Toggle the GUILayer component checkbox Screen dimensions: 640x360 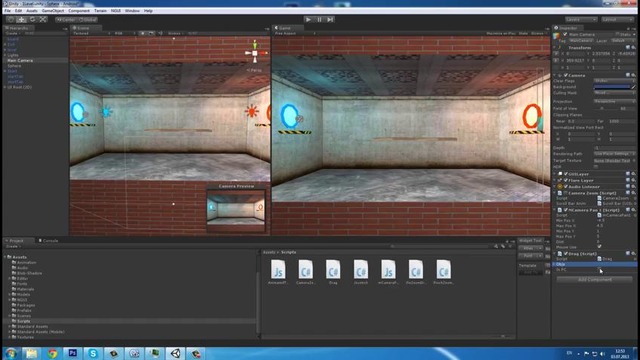pos(566,174)
